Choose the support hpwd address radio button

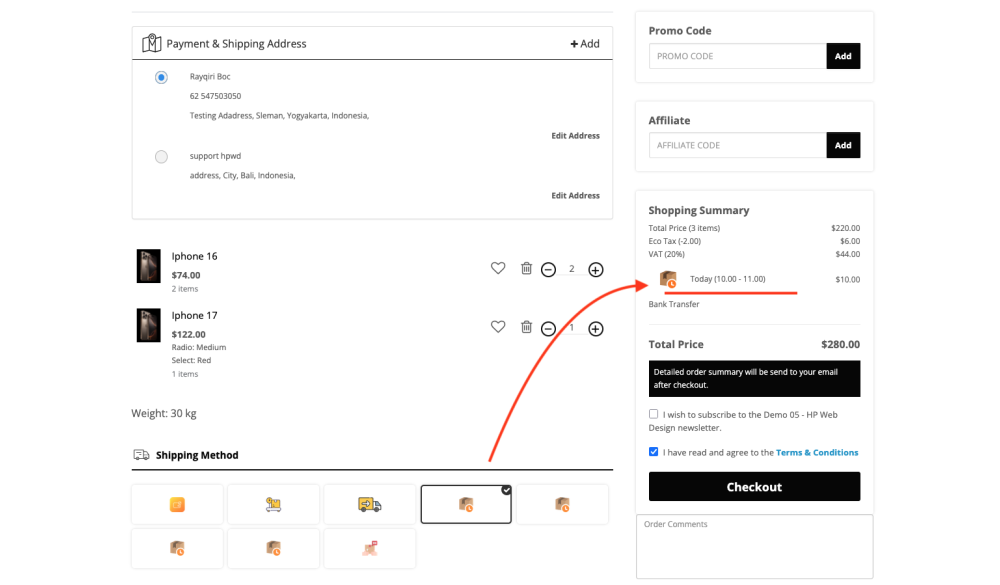[x=161, y=157]
